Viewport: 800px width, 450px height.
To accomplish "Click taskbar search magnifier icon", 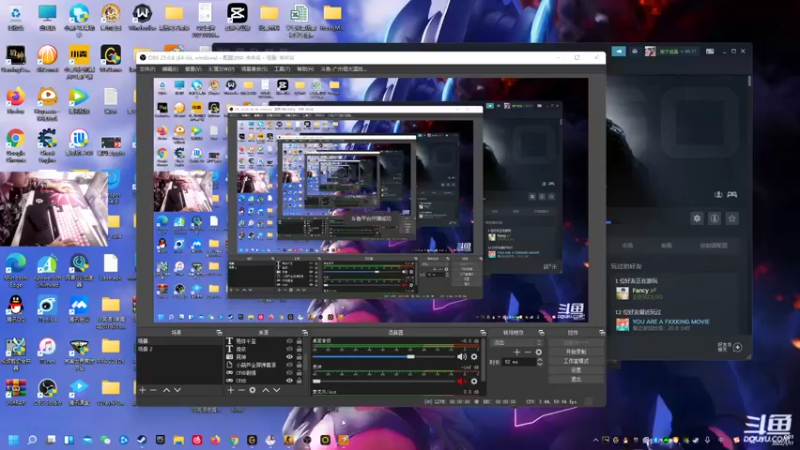I will point(32,439).
